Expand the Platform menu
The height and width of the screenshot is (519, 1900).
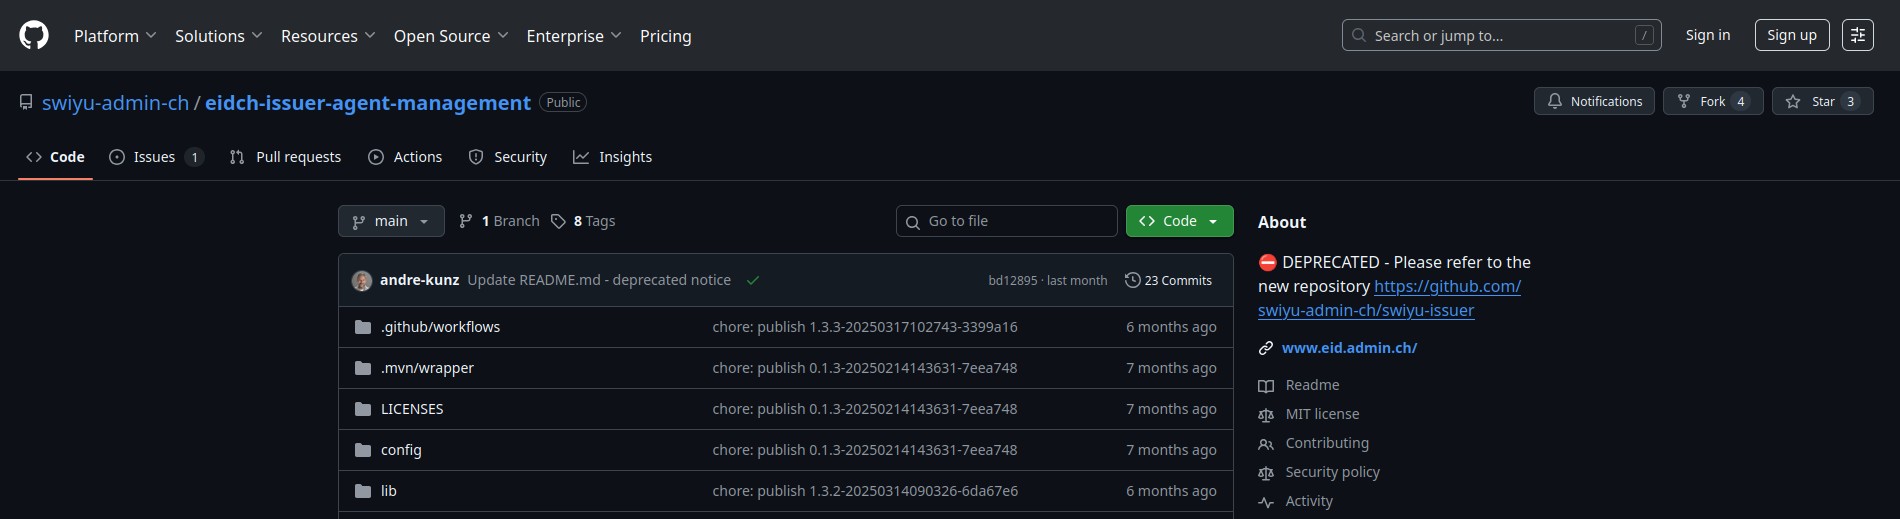(115, 36)
